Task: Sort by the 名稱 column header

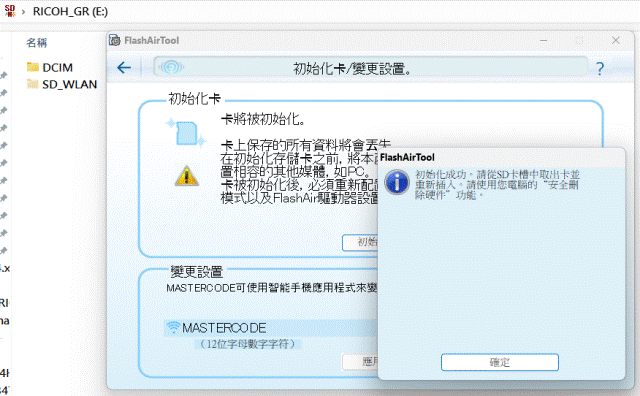Action: click(37, 42)
